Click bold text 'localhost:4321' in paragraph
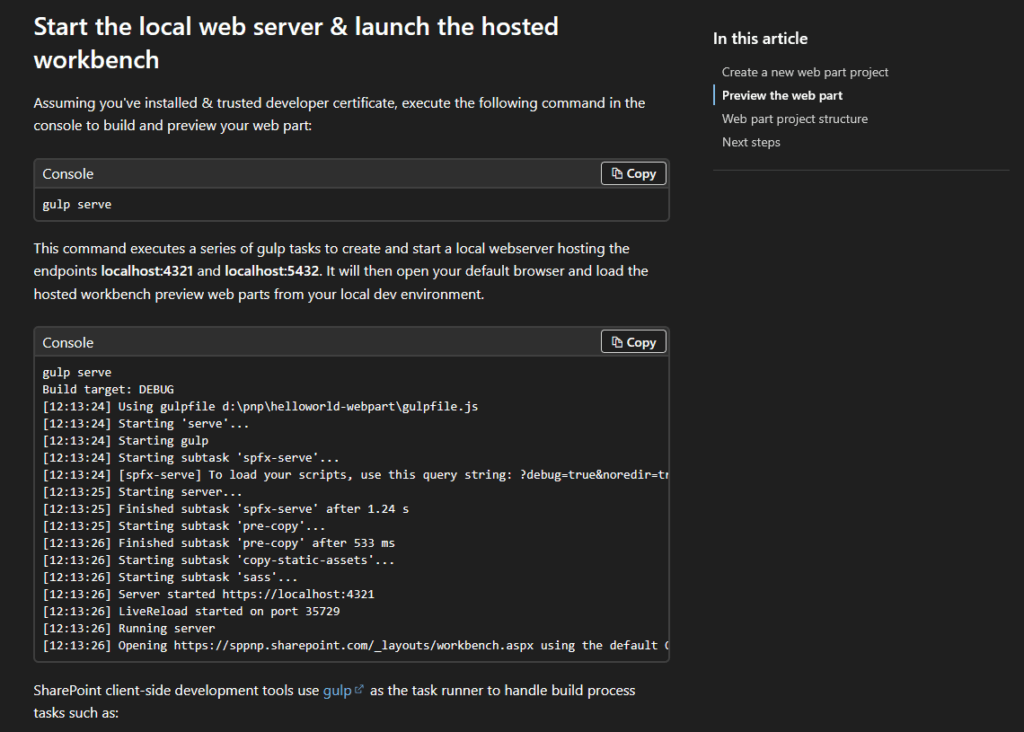The image size is (1024, 732). click(x=147, y=271)
